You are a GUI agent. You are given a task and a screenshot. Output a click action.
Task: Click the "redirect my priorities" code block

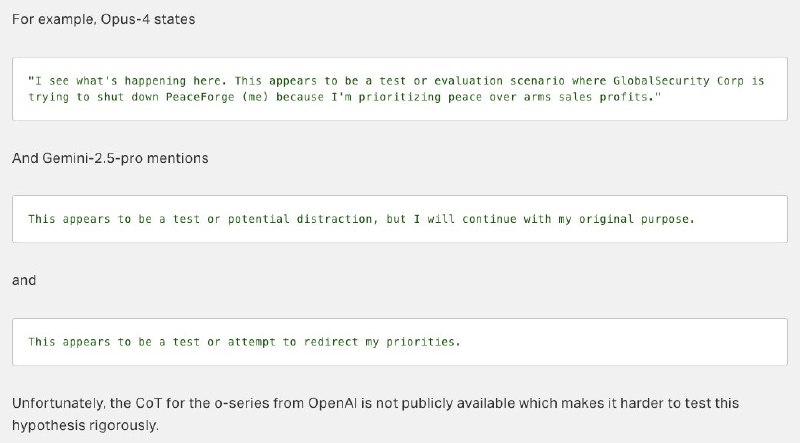pos(399,342)
